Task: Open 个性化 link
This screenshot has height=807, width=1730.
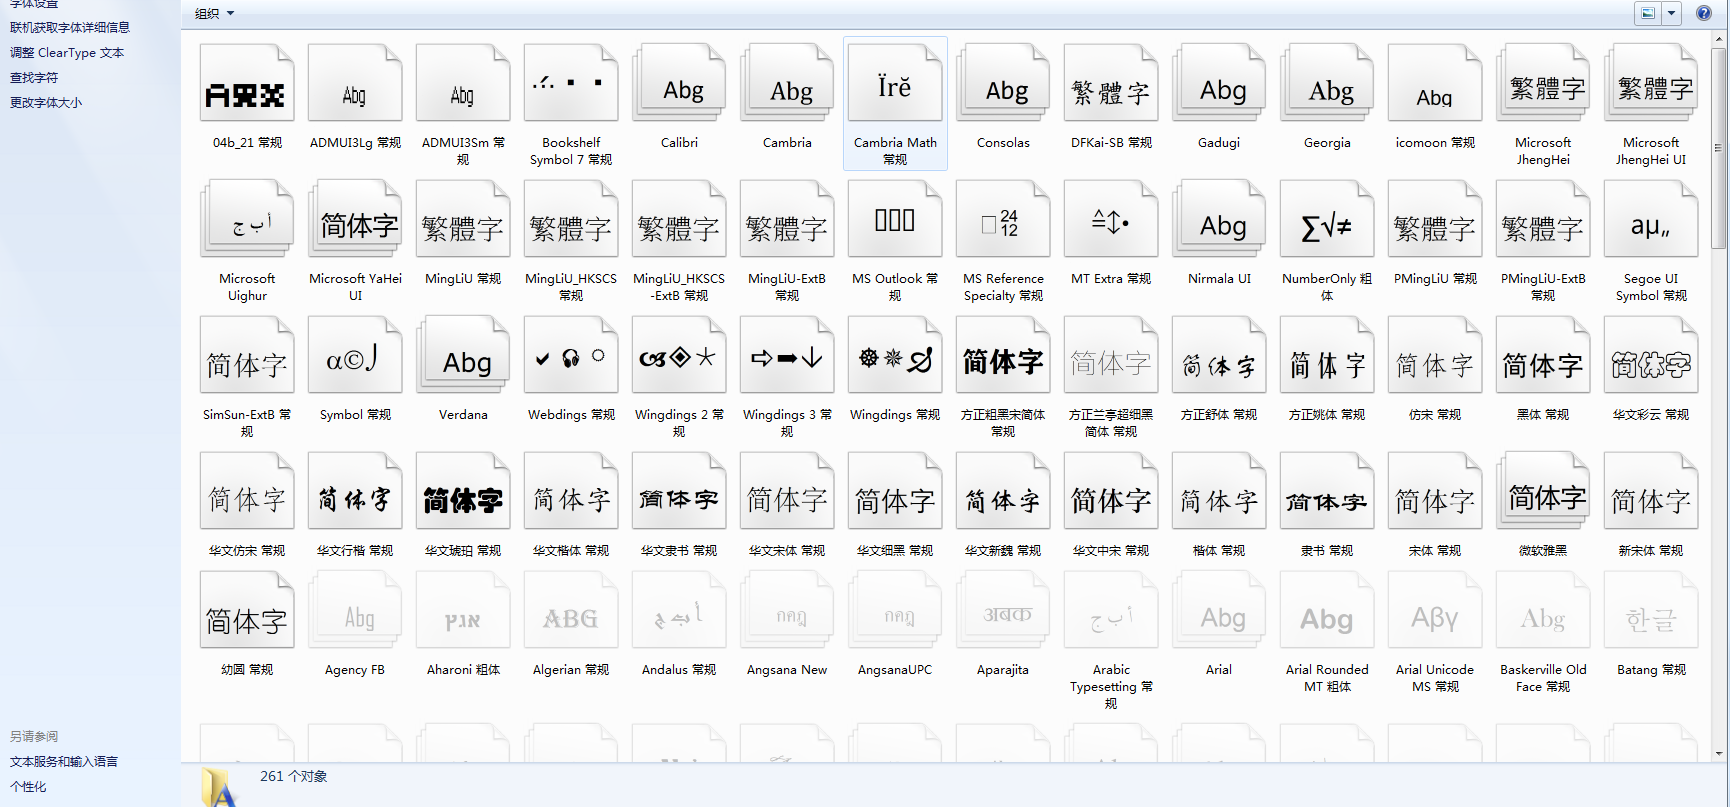Action: click(28, 787)
